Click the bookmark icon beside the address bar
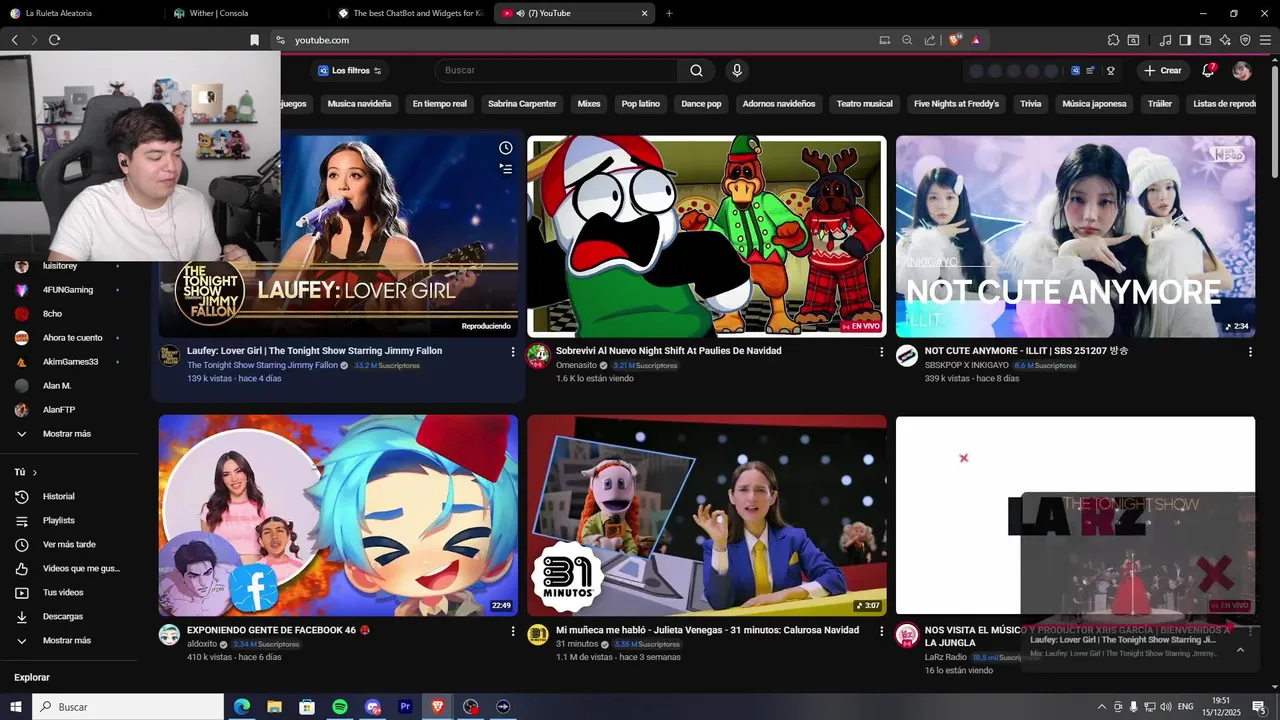Image resolution: width=1280 pixels, height=720 pixels. [x=254, y=40]
